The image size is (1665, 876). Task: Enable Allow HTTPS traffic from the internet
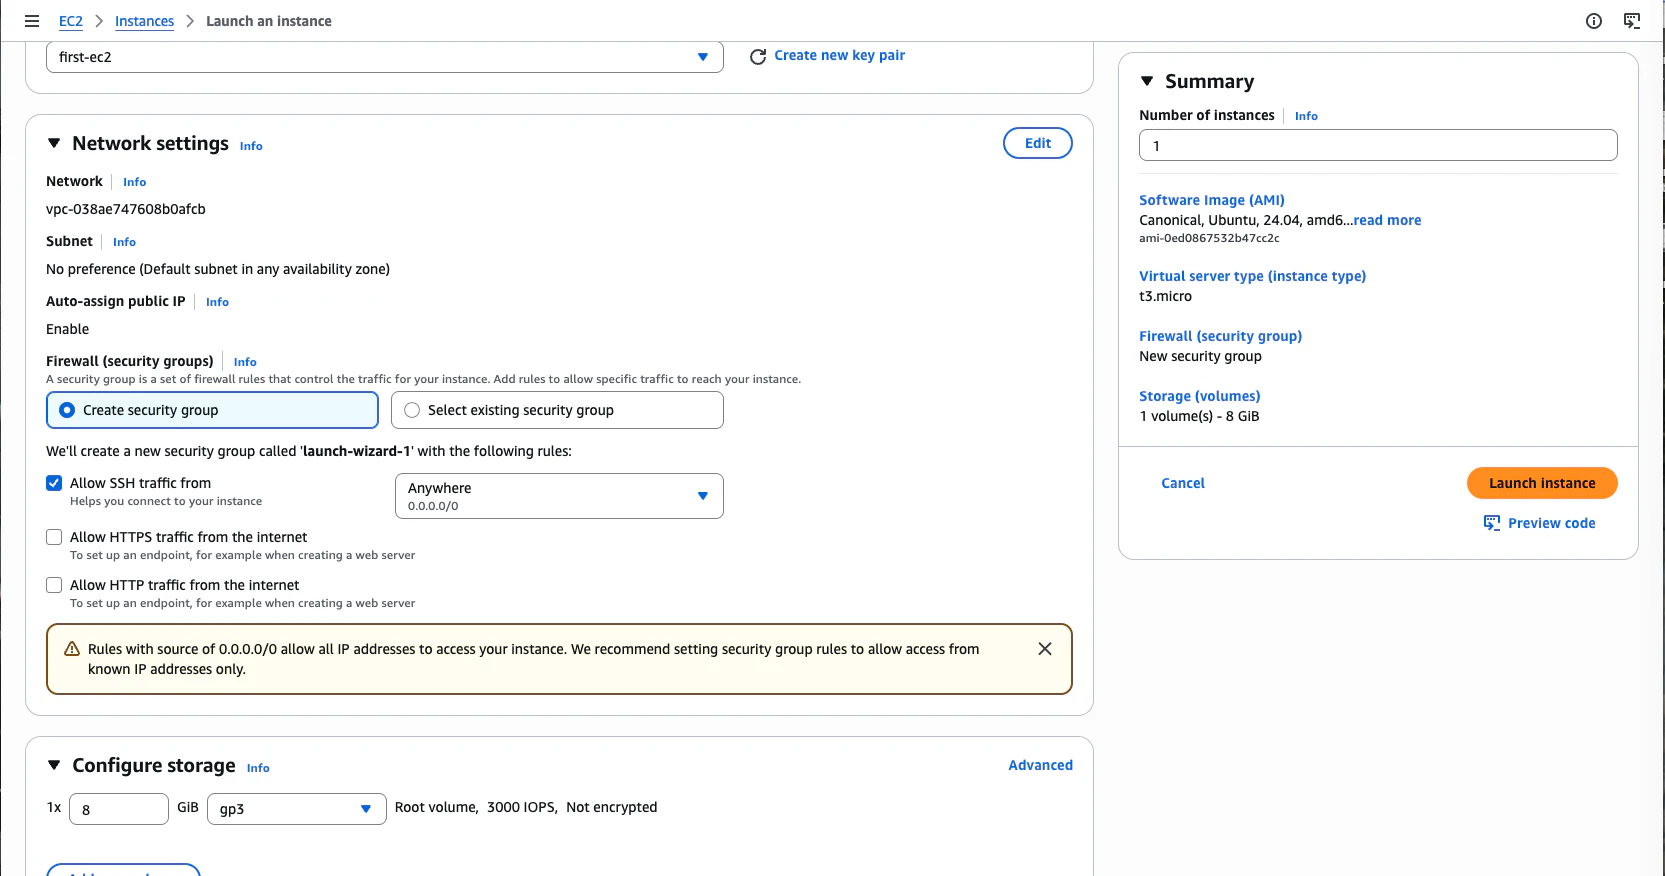pos(54,537)
